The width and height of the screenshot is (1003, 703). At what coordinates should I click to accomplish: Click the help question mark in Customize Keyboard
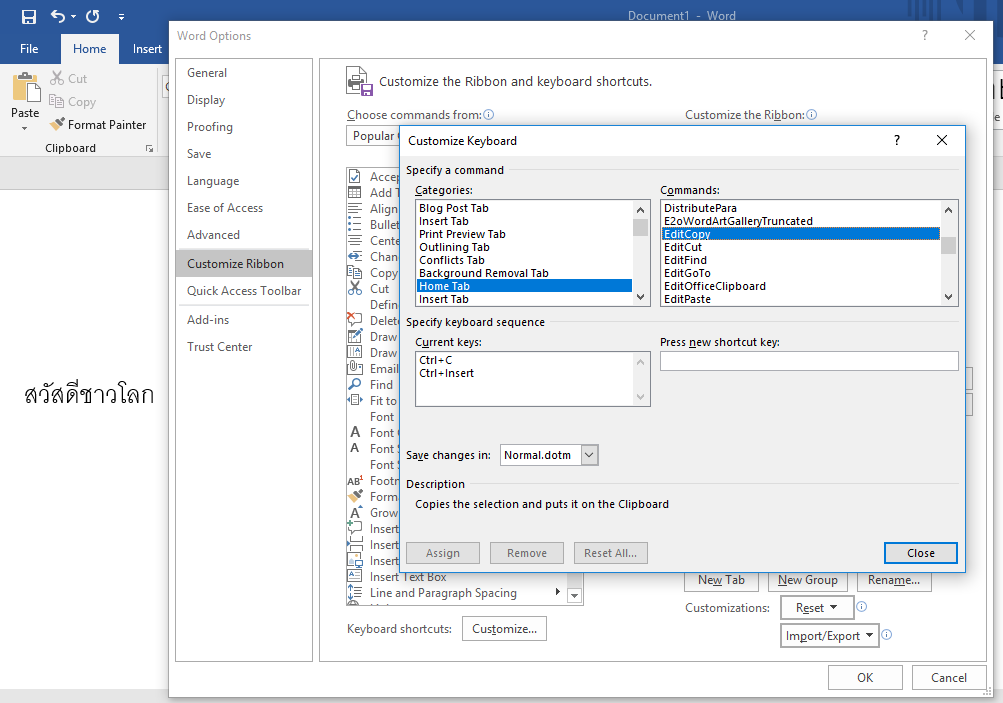[897, 141]
